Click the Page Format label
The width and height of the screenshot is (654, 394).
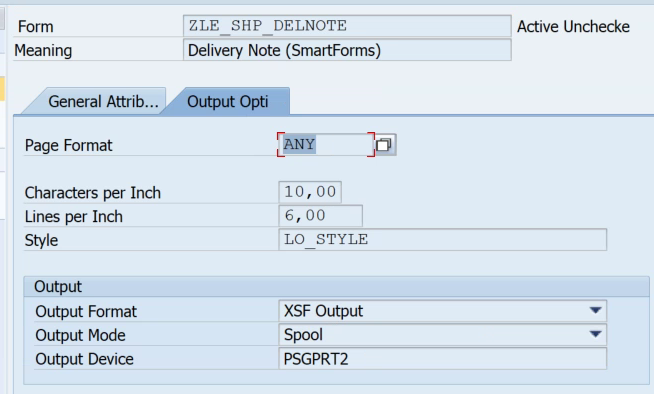coord(69,146)
